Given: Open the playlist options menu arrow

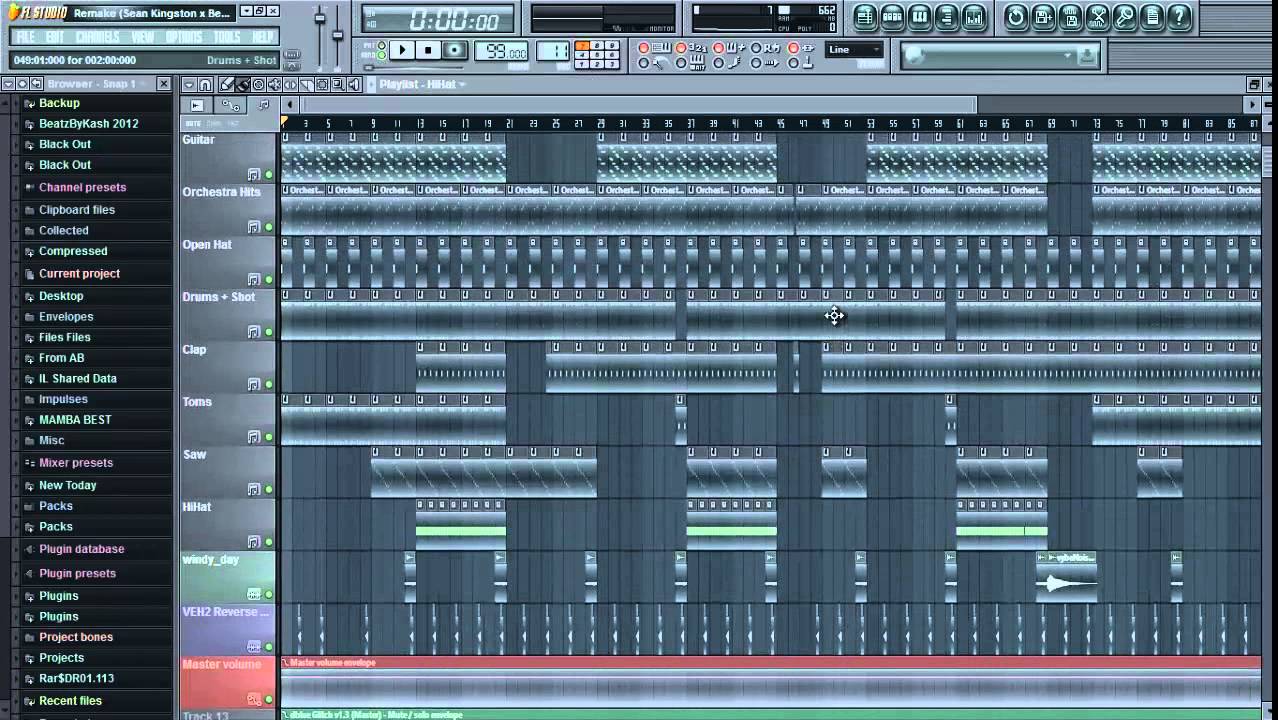Looking at the screenshot, I should pyautogui.click(x=189, y=85).
